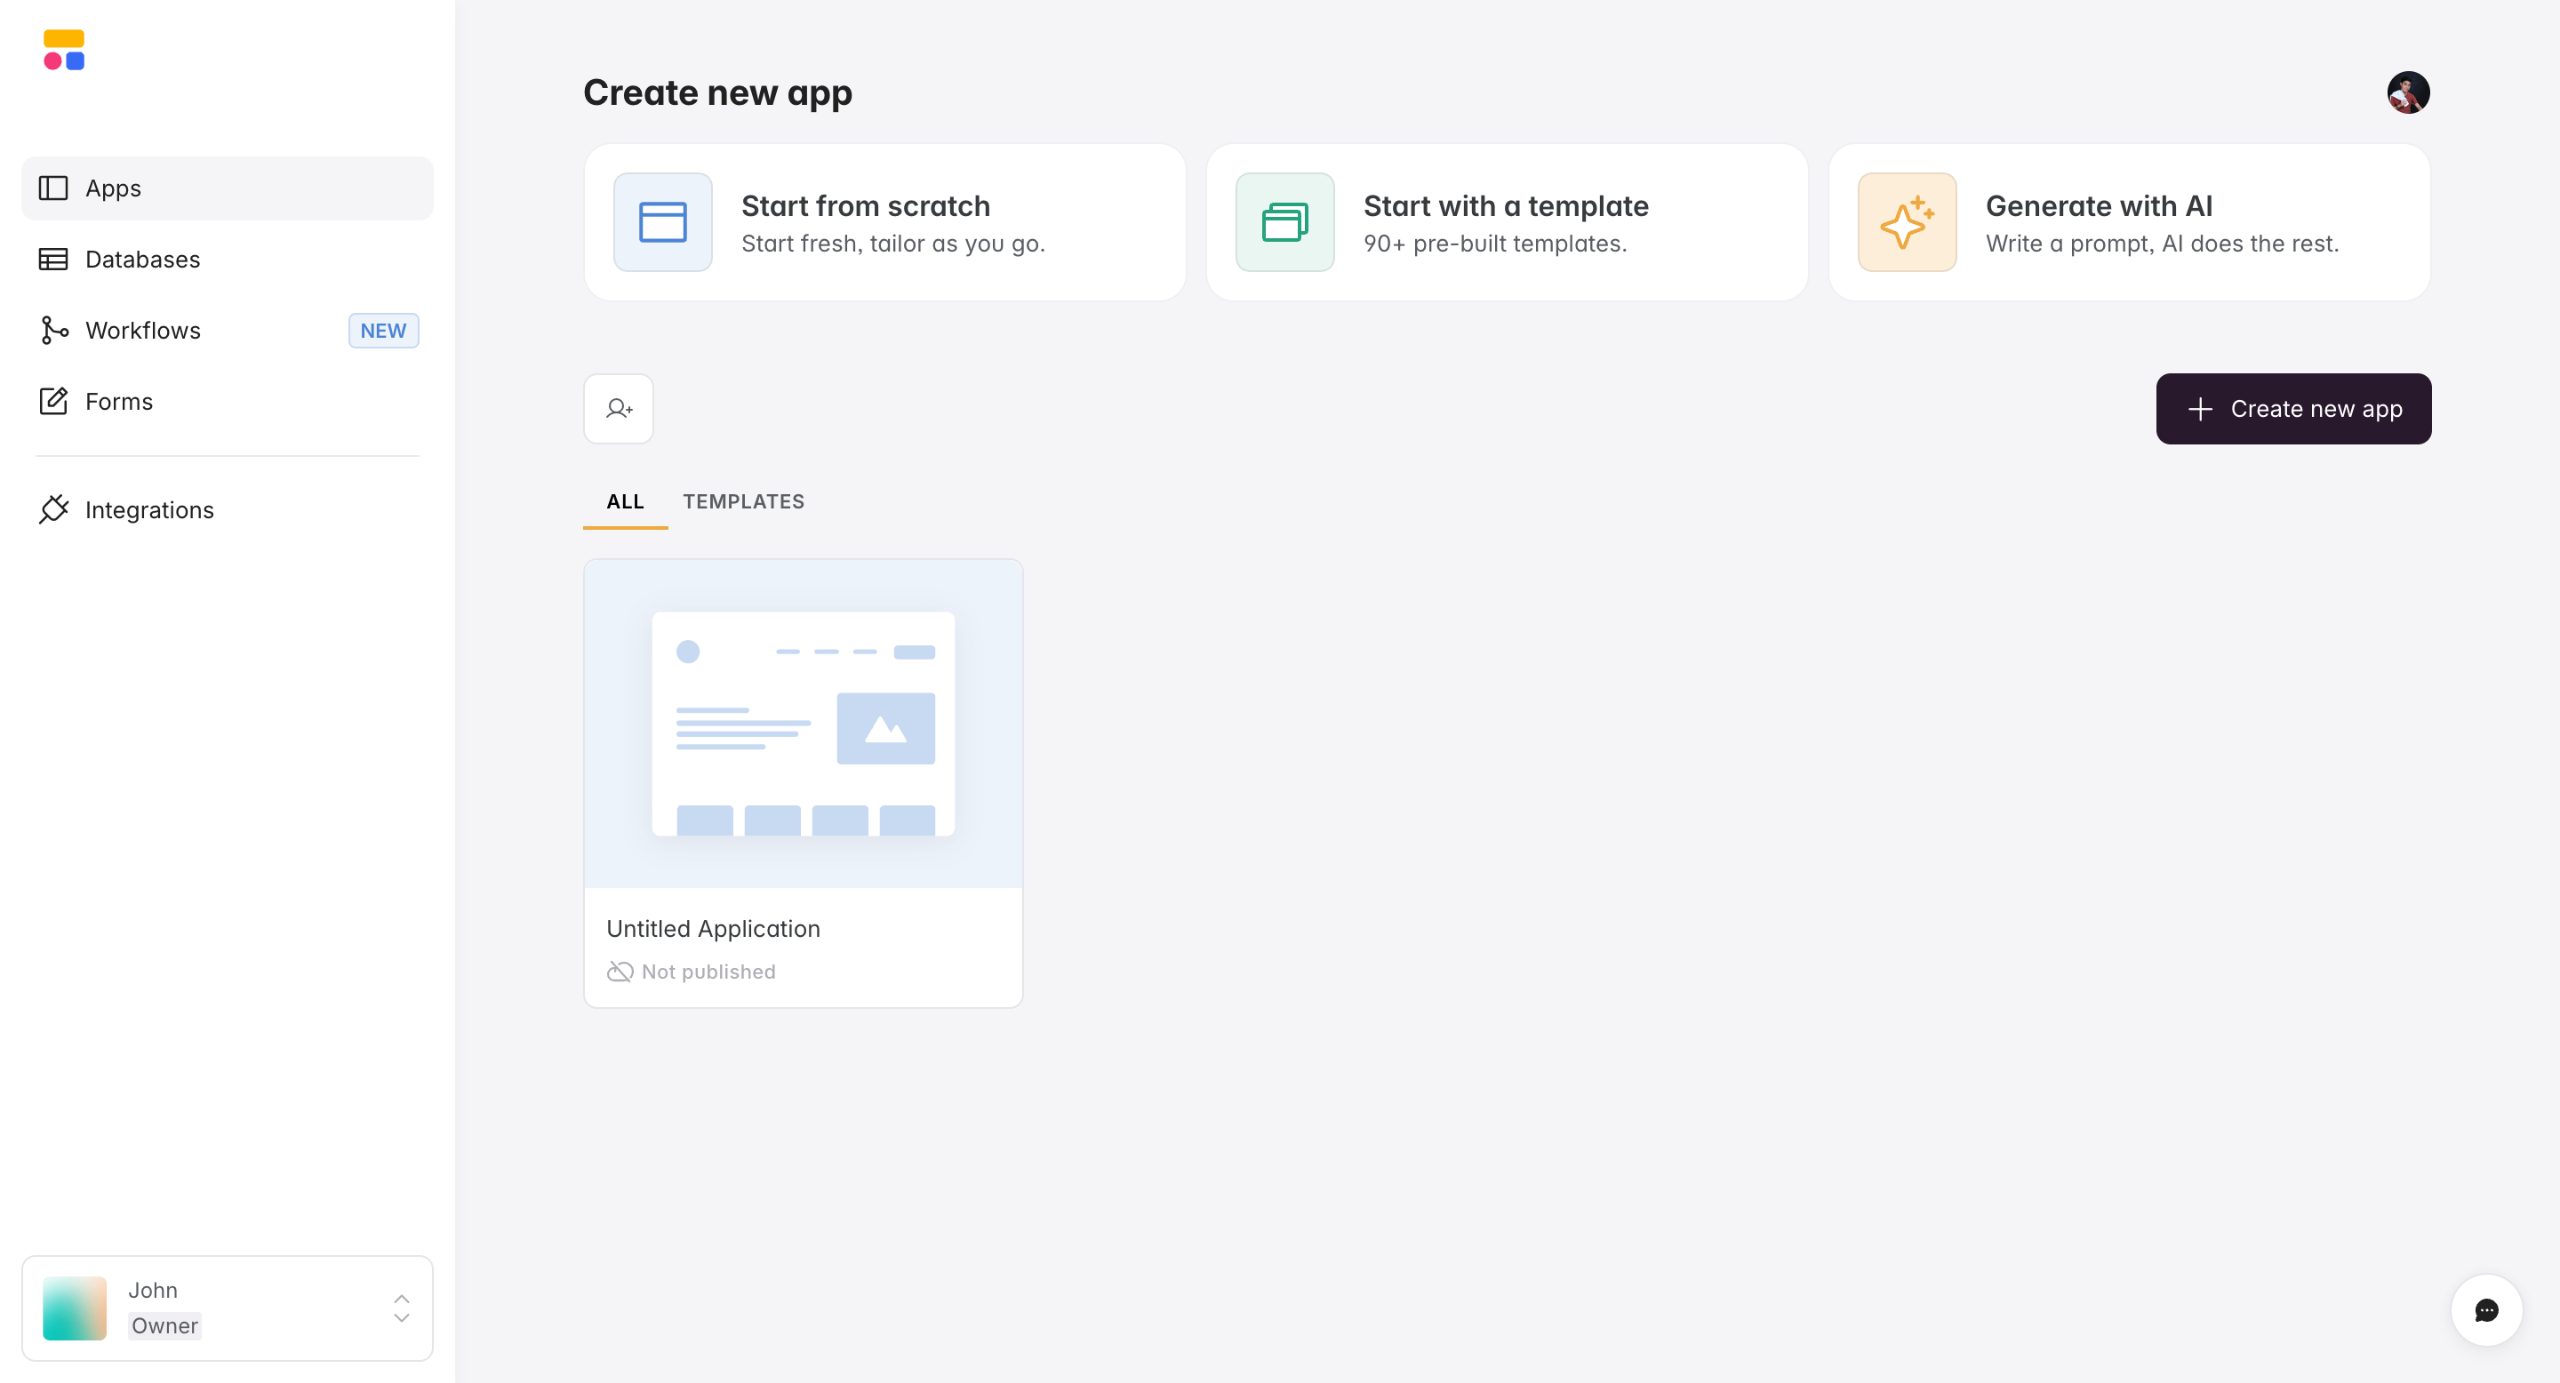Open the Untitled Application thumbnail

pyautogui.click(x=803, y=723)
